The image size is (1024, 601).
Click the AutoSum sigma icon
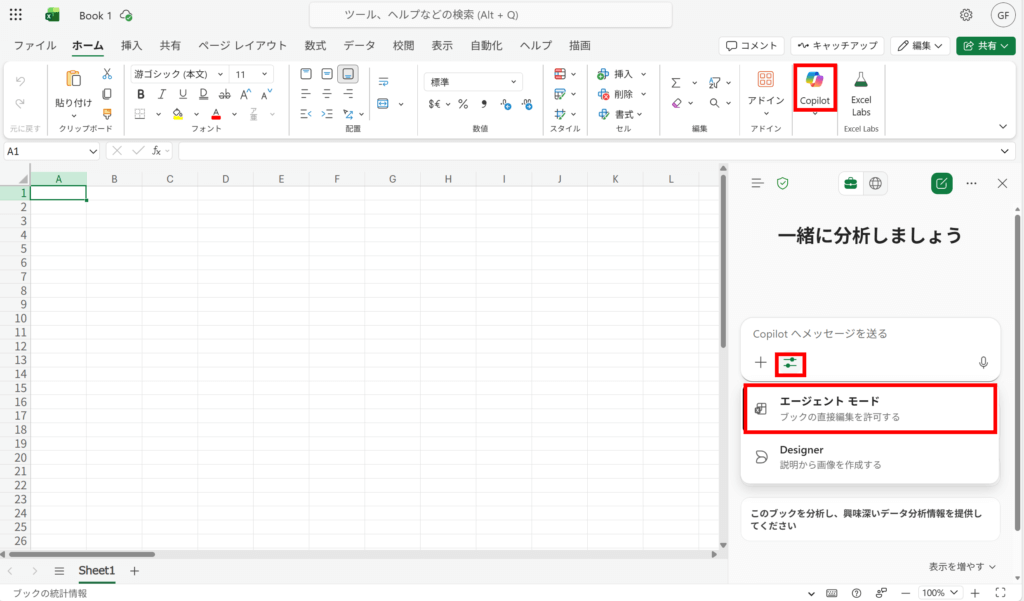676,82
